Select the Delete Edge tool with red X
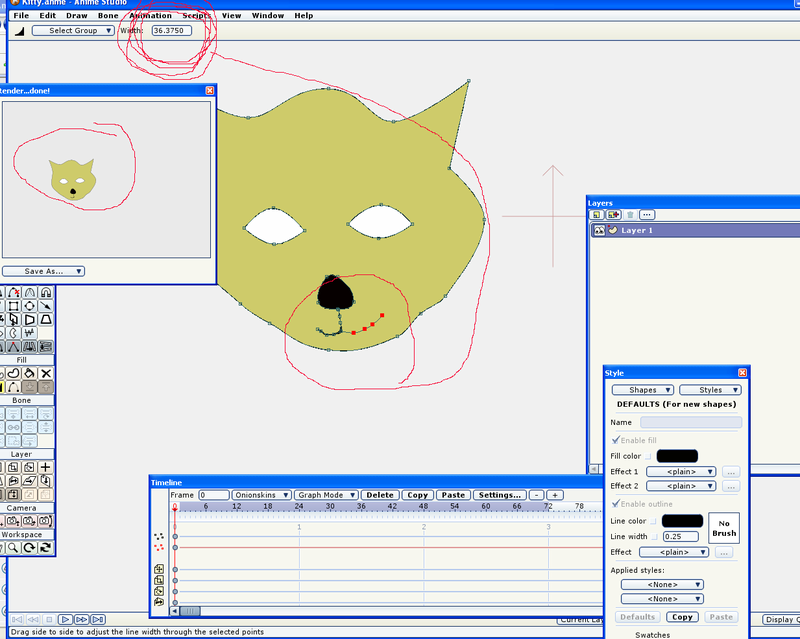The height and width of the screenshot is (639, 800). click(14, 292)
